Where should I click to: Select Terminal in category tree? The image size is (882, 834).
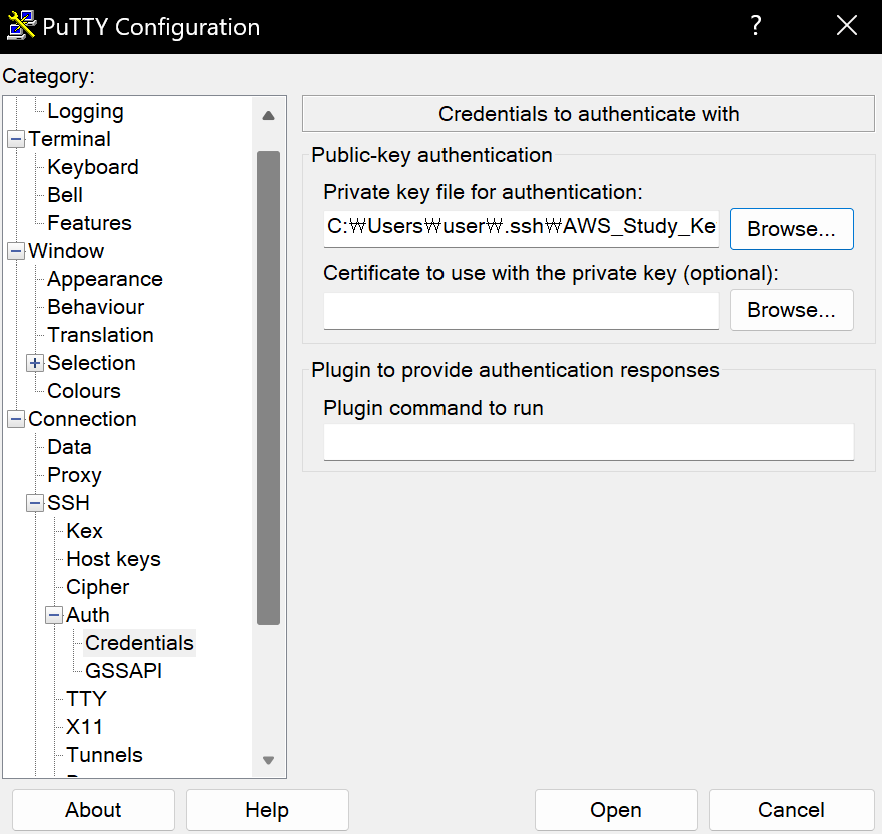[69, 139]
